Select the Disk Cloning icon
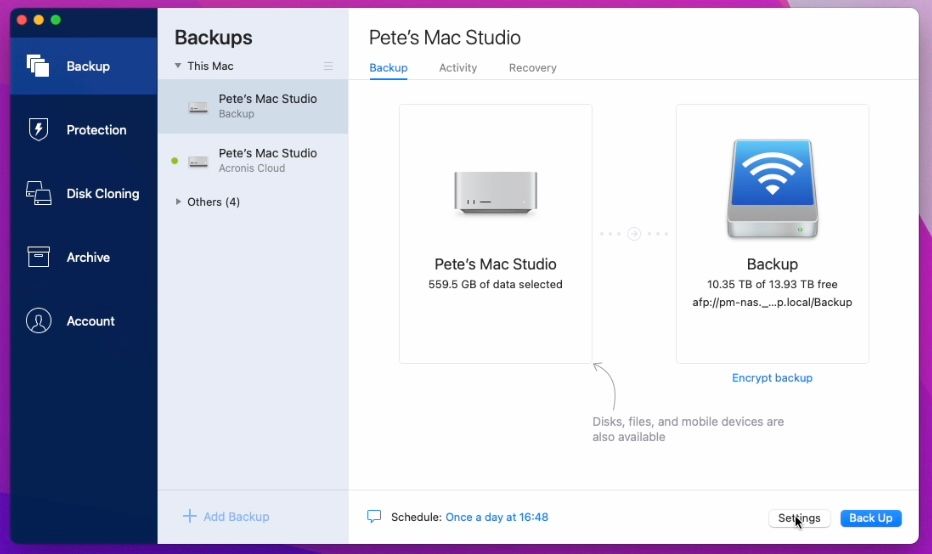 (39, 193)
